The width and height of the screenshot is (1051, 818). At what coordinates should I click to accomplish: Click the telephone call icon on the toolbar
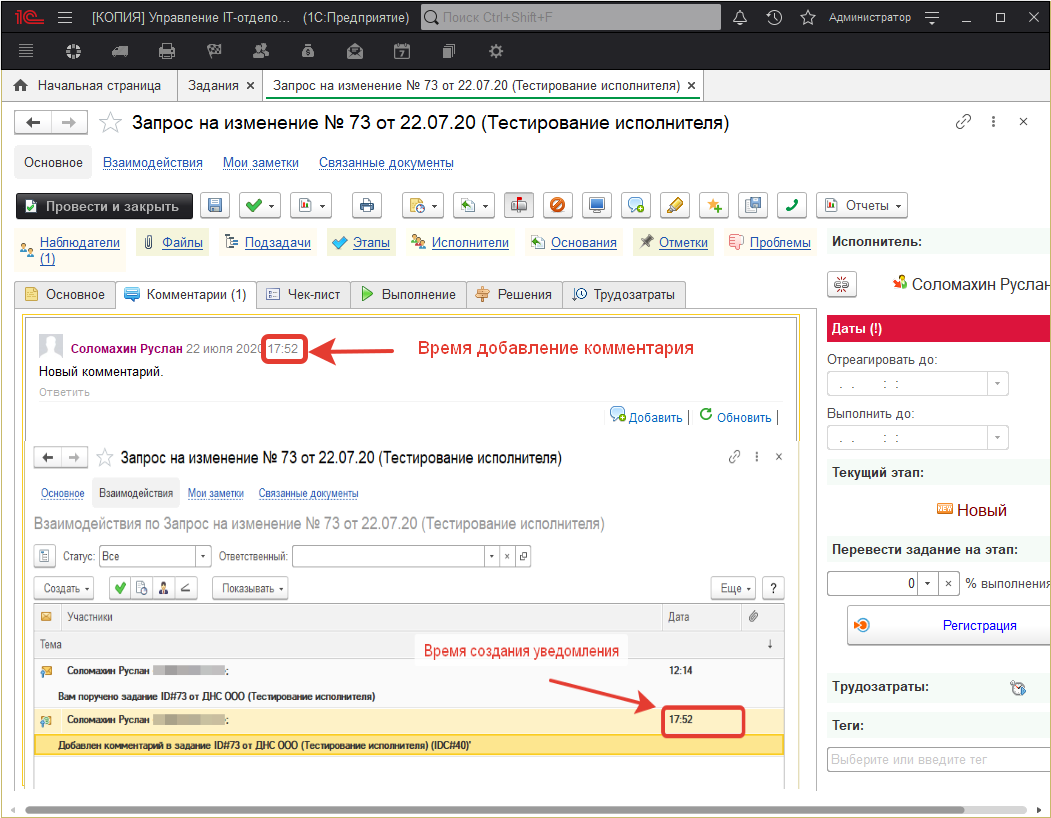[x=792, y=205]
